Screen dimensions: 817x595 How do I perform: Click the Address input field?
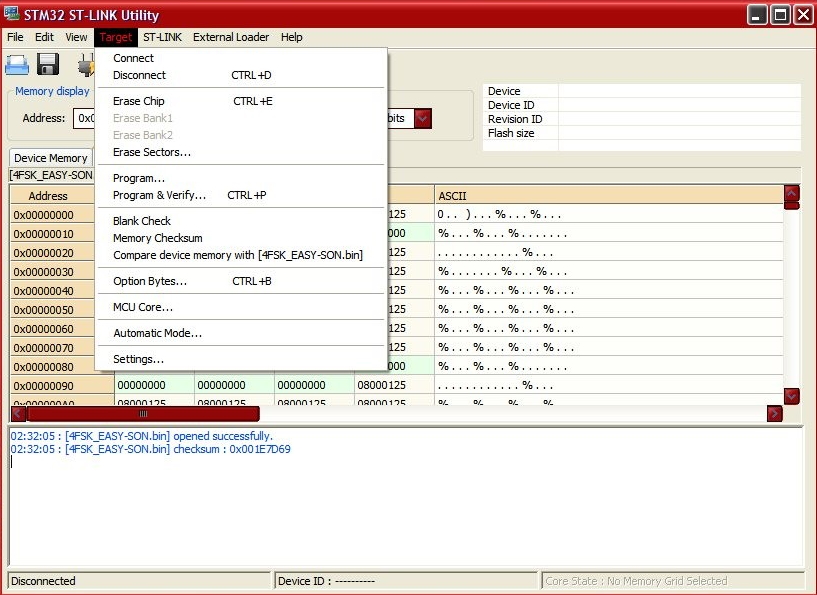click(84, 118)
